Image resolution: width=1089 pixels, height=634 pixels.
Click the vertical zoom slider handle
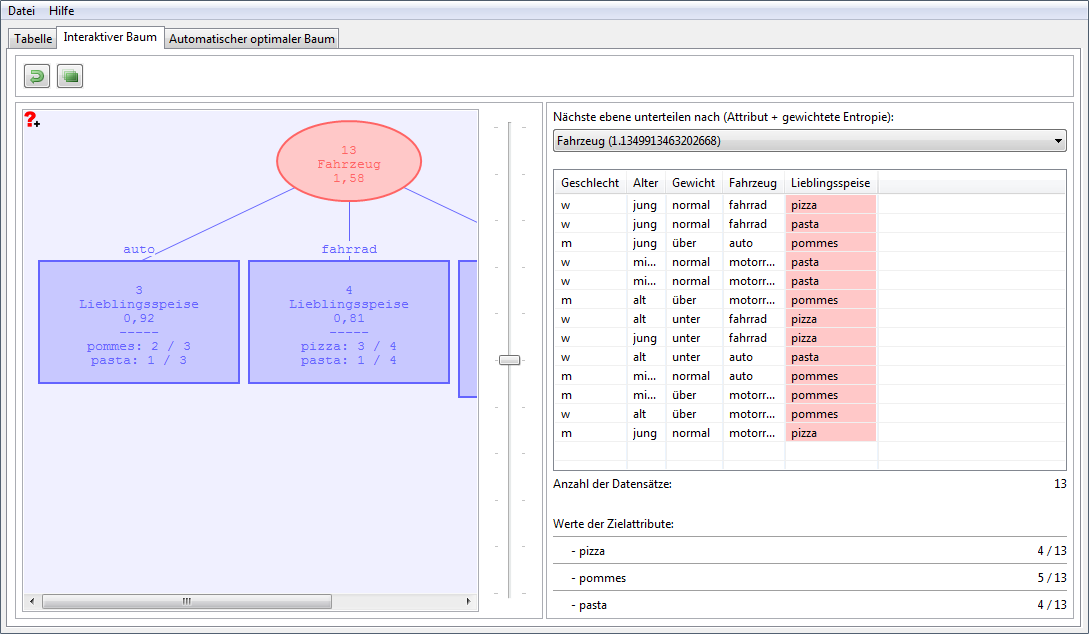pyautogui.click(x=510, y=360)
